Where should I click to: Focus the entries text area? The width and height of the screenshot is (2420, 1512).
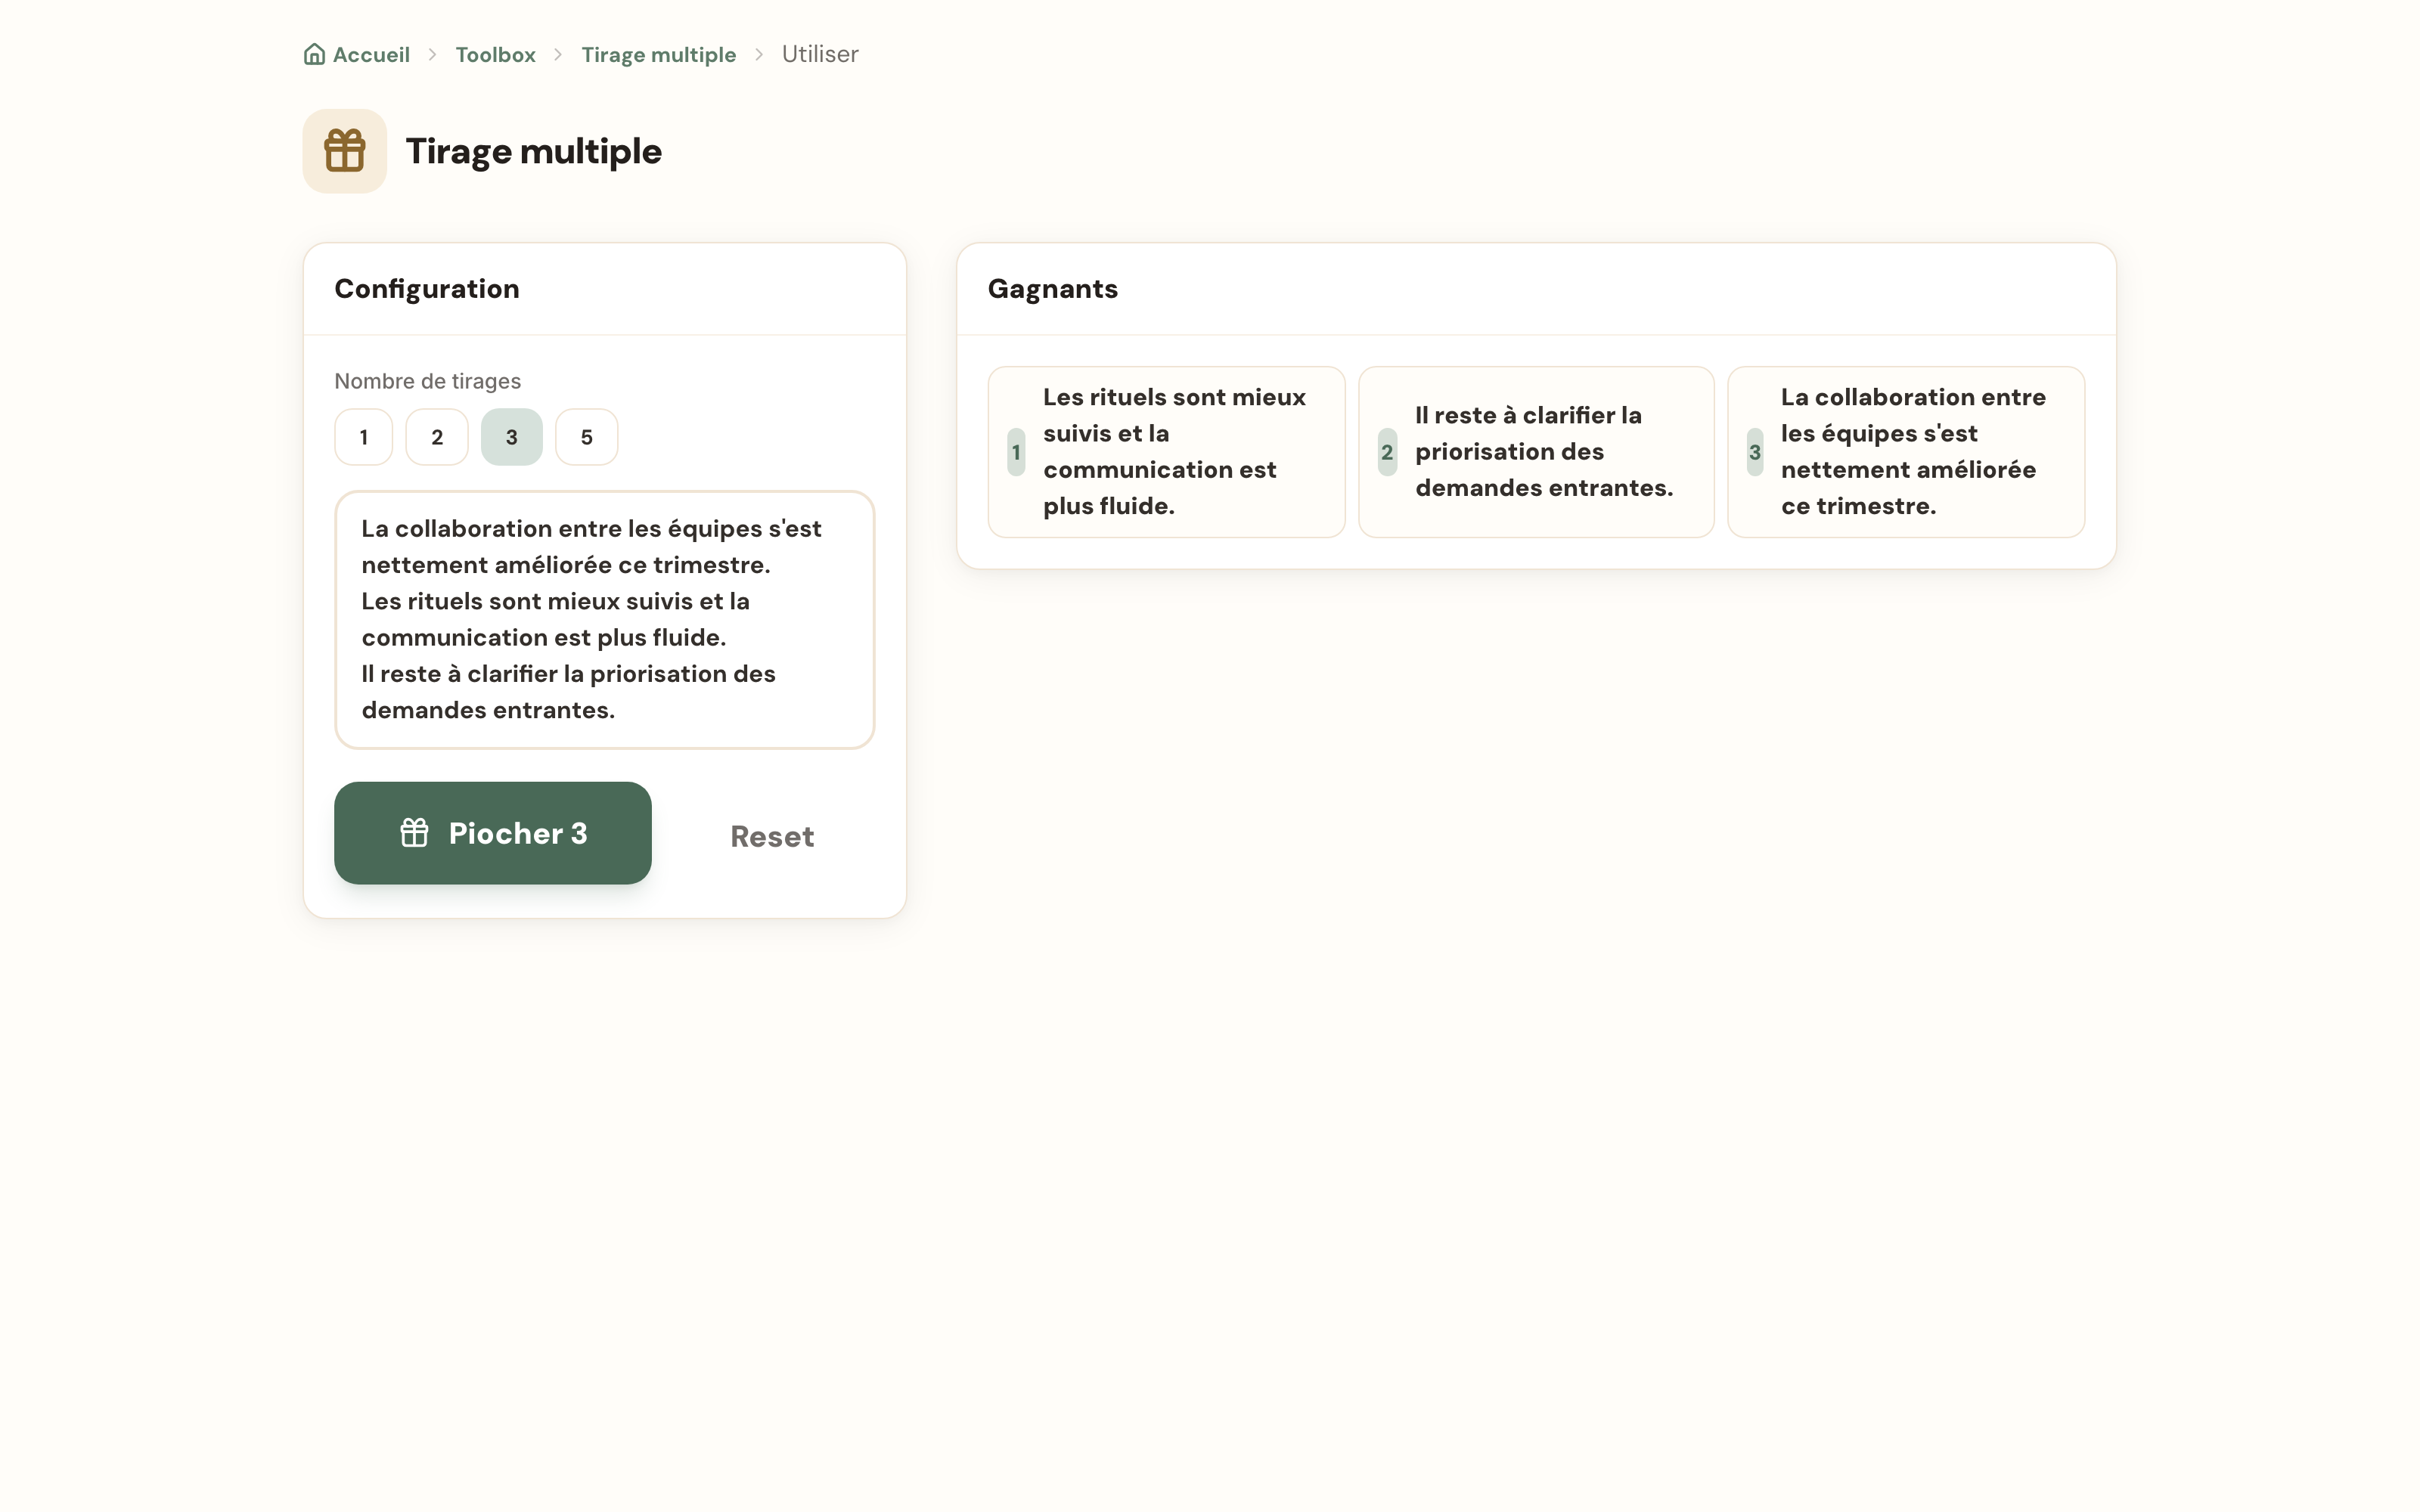pyautogui.click(x=605, y=620)
